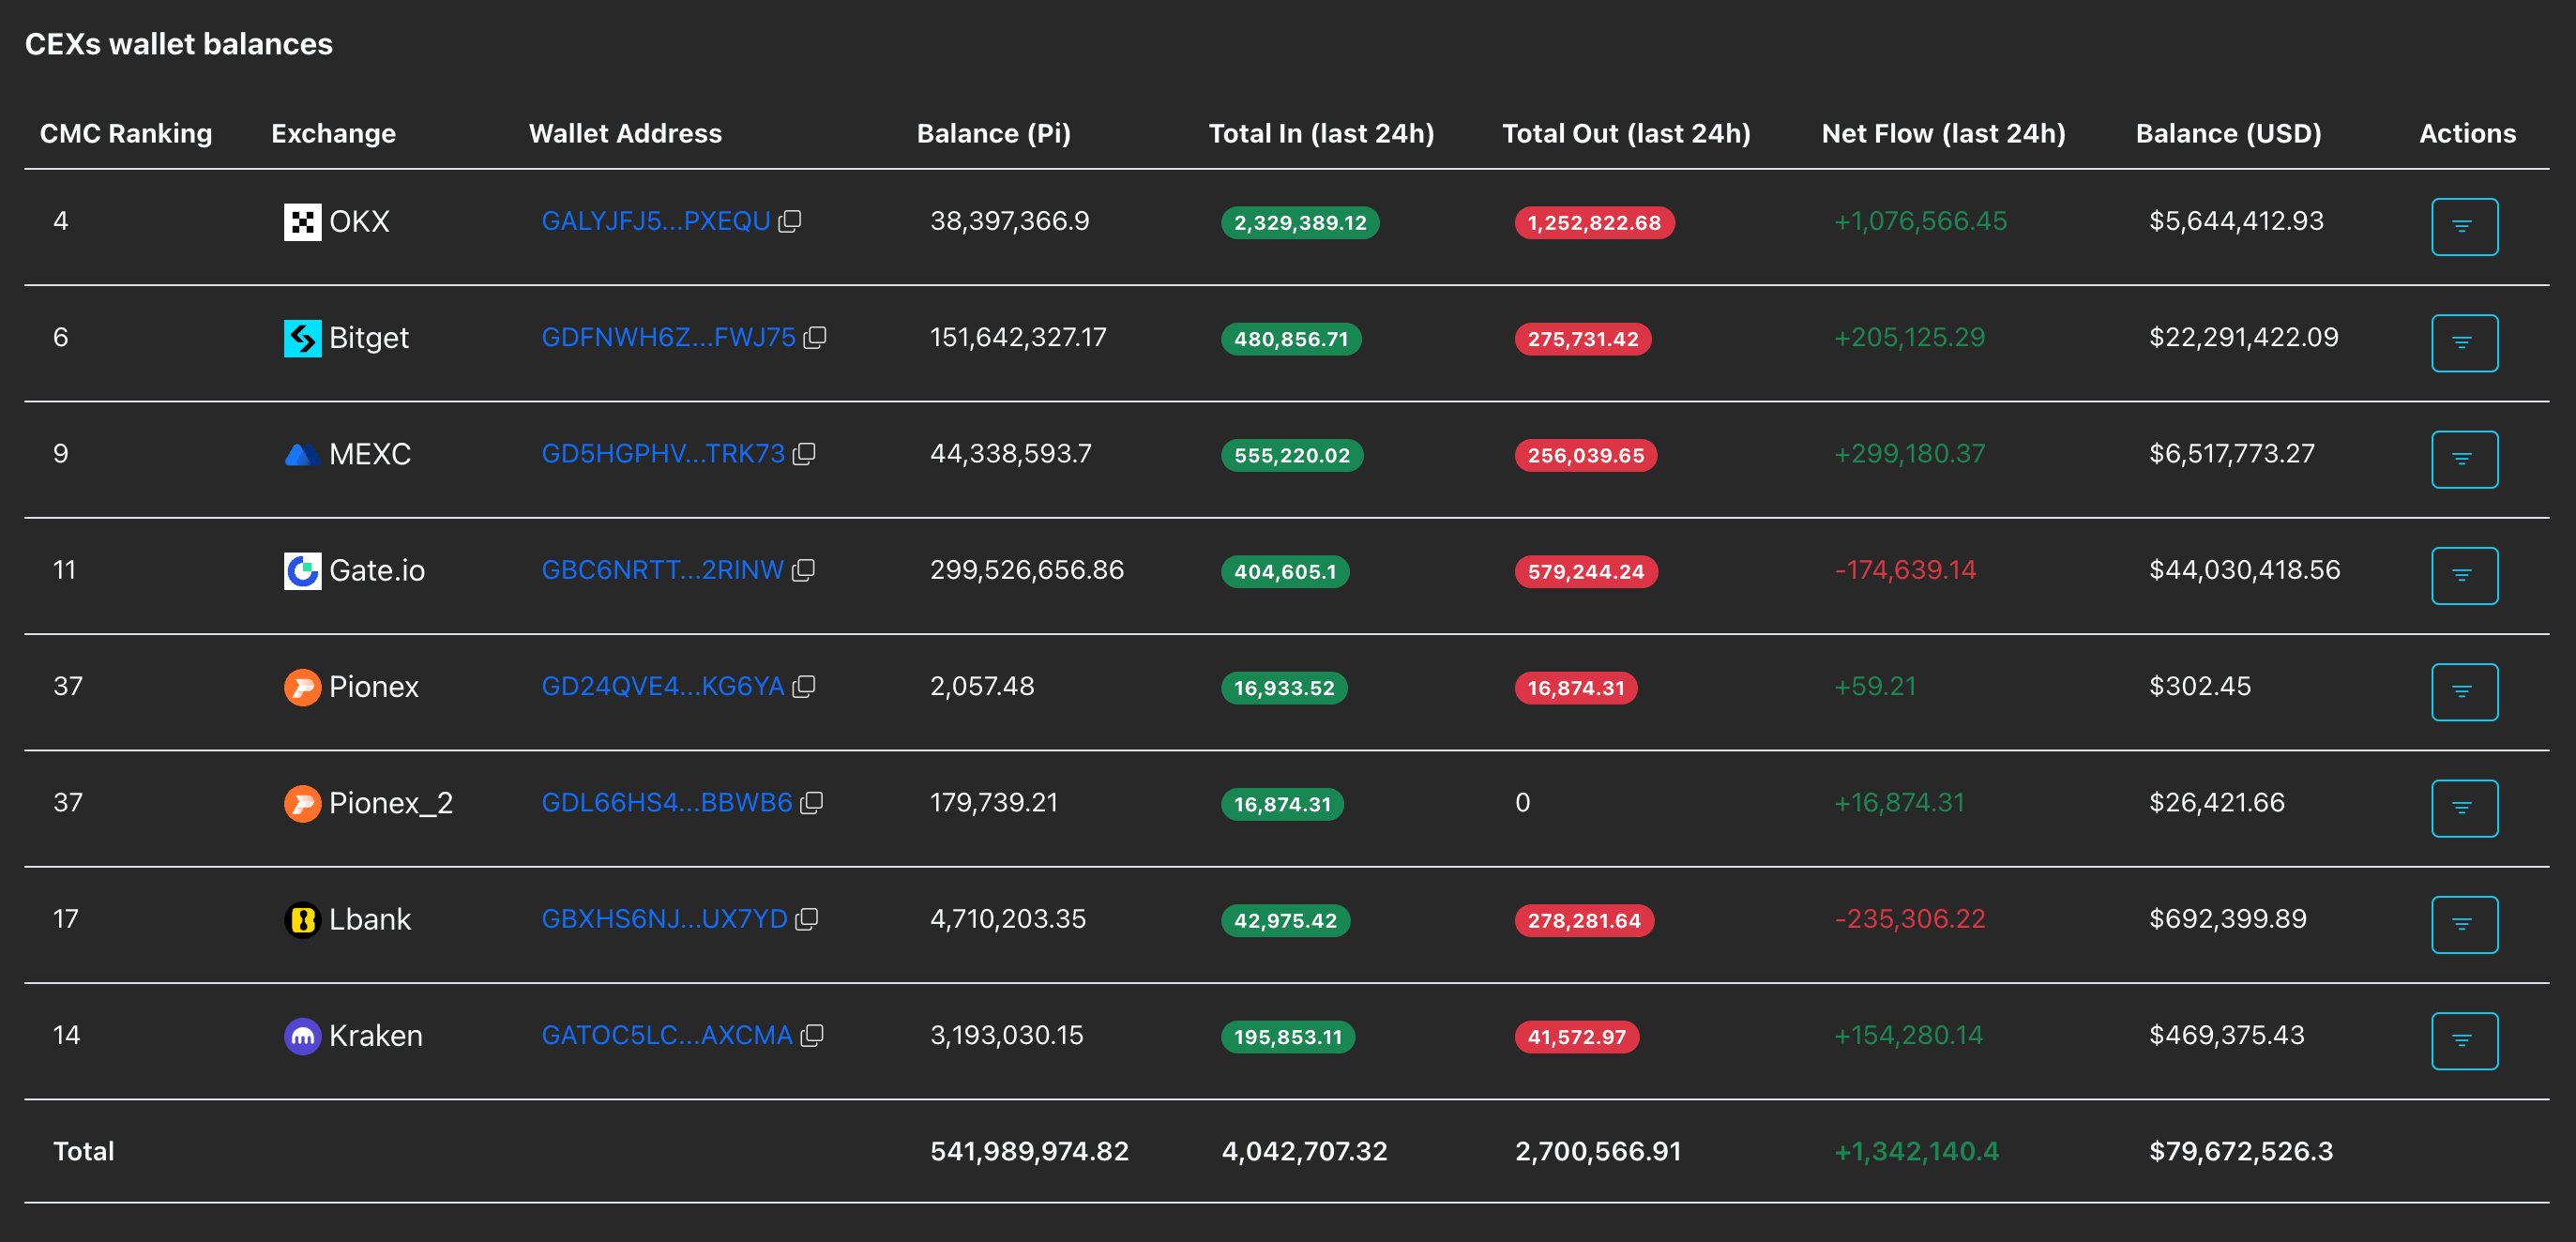Sort by Balance (Pi) column header

pyautogui.click(x=993, y=133)
